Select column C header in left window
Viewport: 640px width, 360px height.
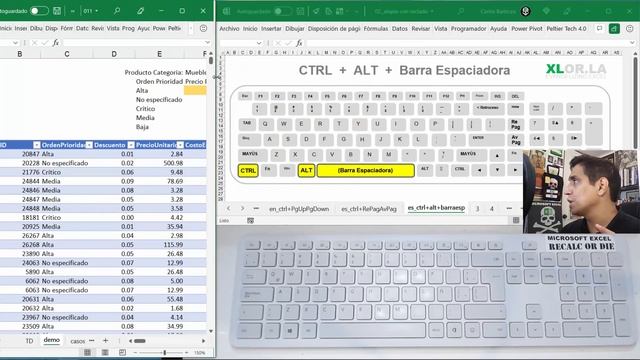[67, 54]
